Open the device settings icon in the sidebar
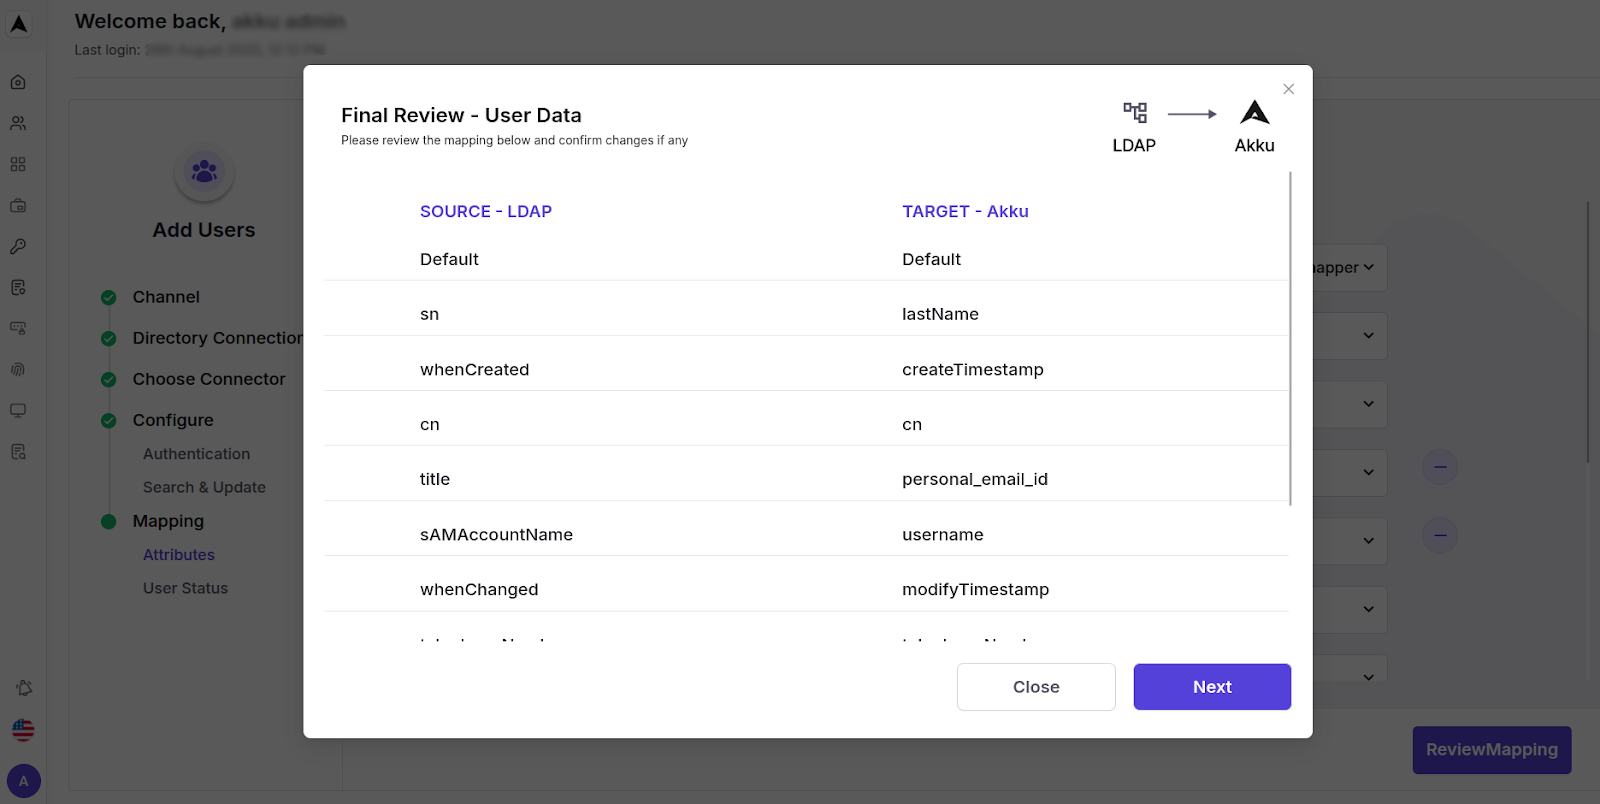Image resolution: width=1600 pixels, height=804 pixels. click(18, 328)
